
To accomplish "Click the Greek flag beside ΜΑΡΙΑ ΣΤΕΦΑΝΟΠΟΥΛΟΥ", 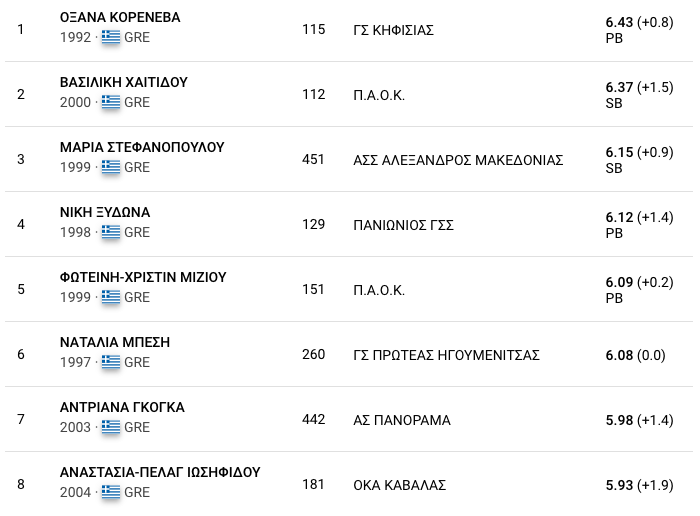I will [110, 167].
